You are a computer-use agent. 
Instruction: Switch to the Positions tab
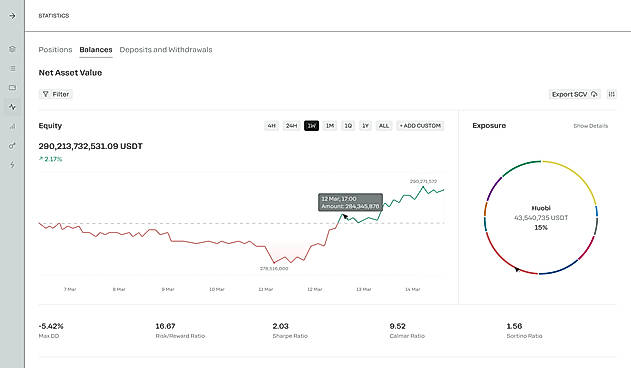click(x=55, y=50)
